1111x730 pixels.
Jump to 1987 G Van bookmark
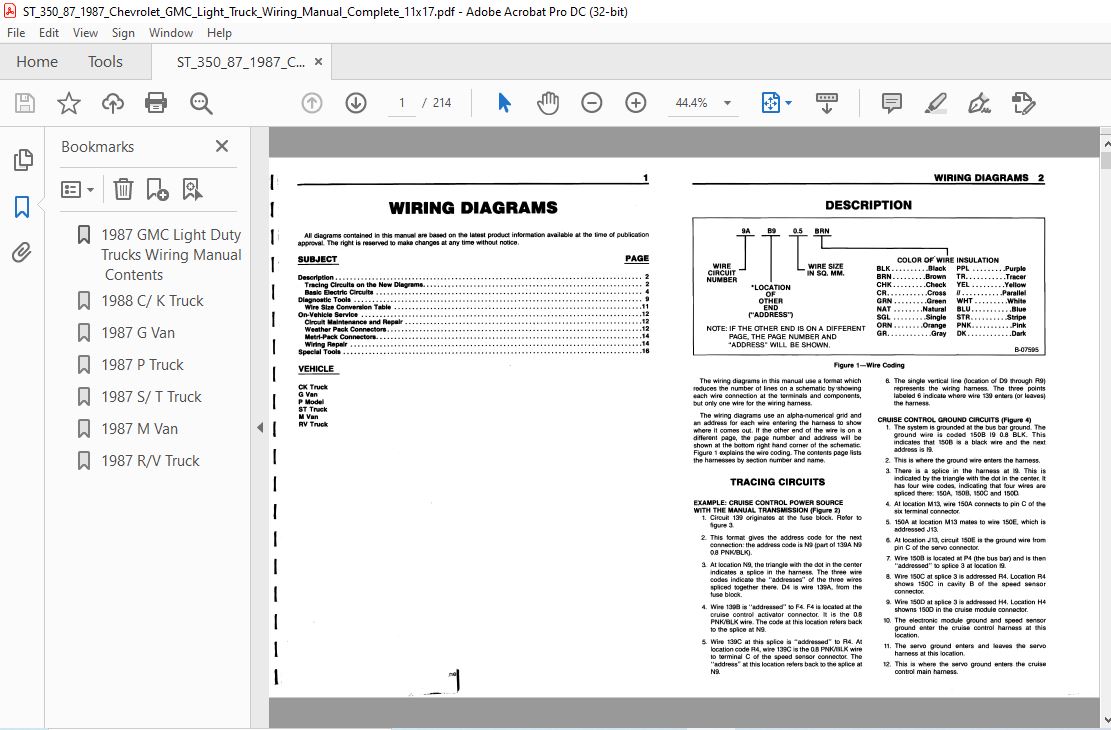[137, 332]
